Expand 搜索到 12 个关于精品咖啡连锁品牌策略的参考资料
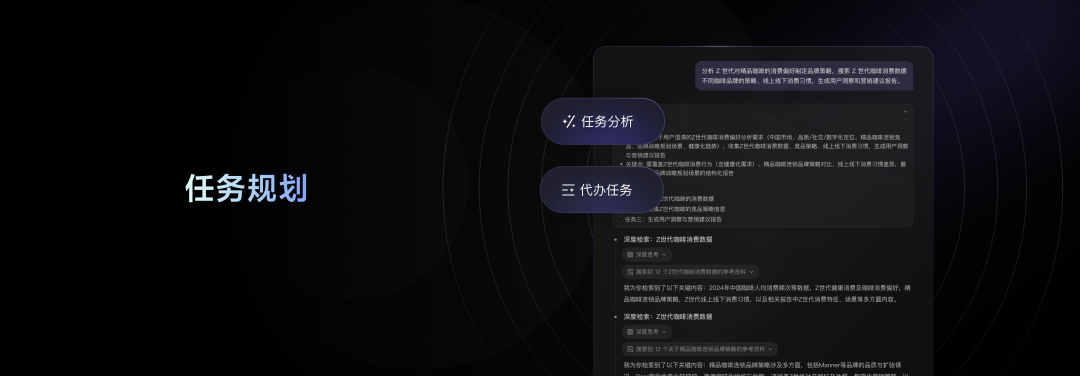The width and height of the screenshot is (1080, 376). [700, 349]
